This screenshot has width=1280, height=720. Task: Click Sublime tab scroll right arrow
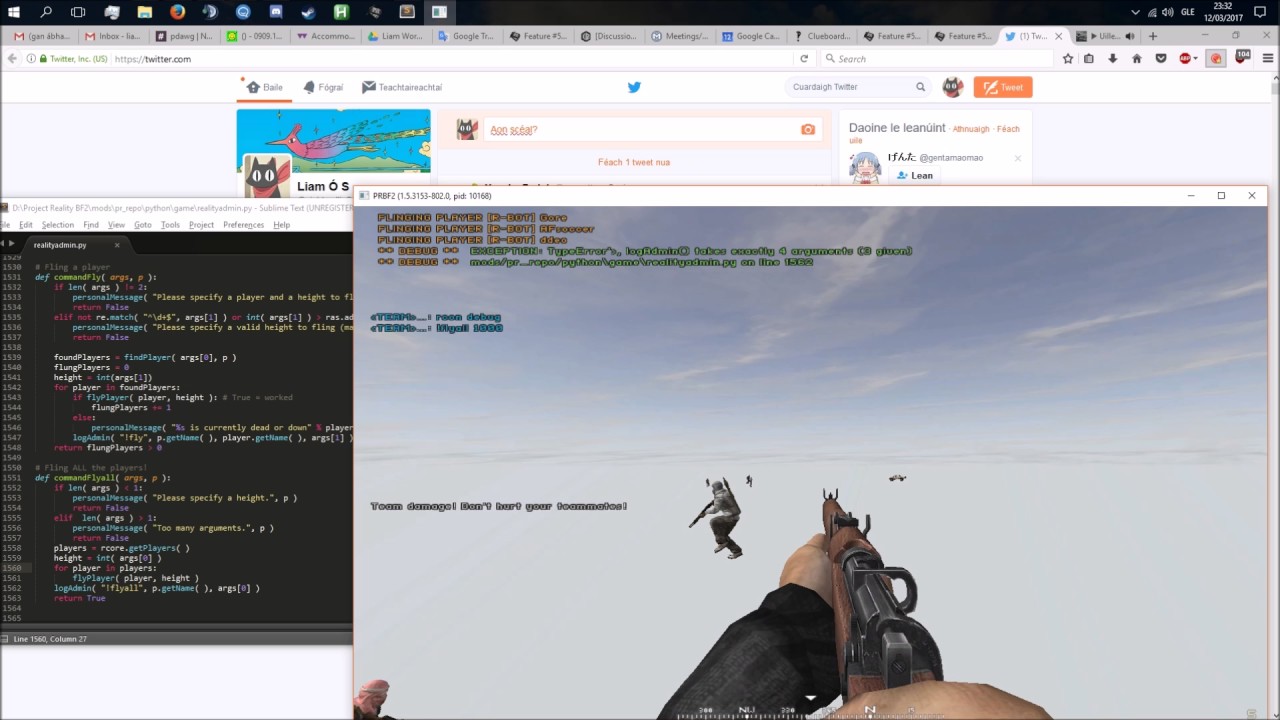[14, 244]
